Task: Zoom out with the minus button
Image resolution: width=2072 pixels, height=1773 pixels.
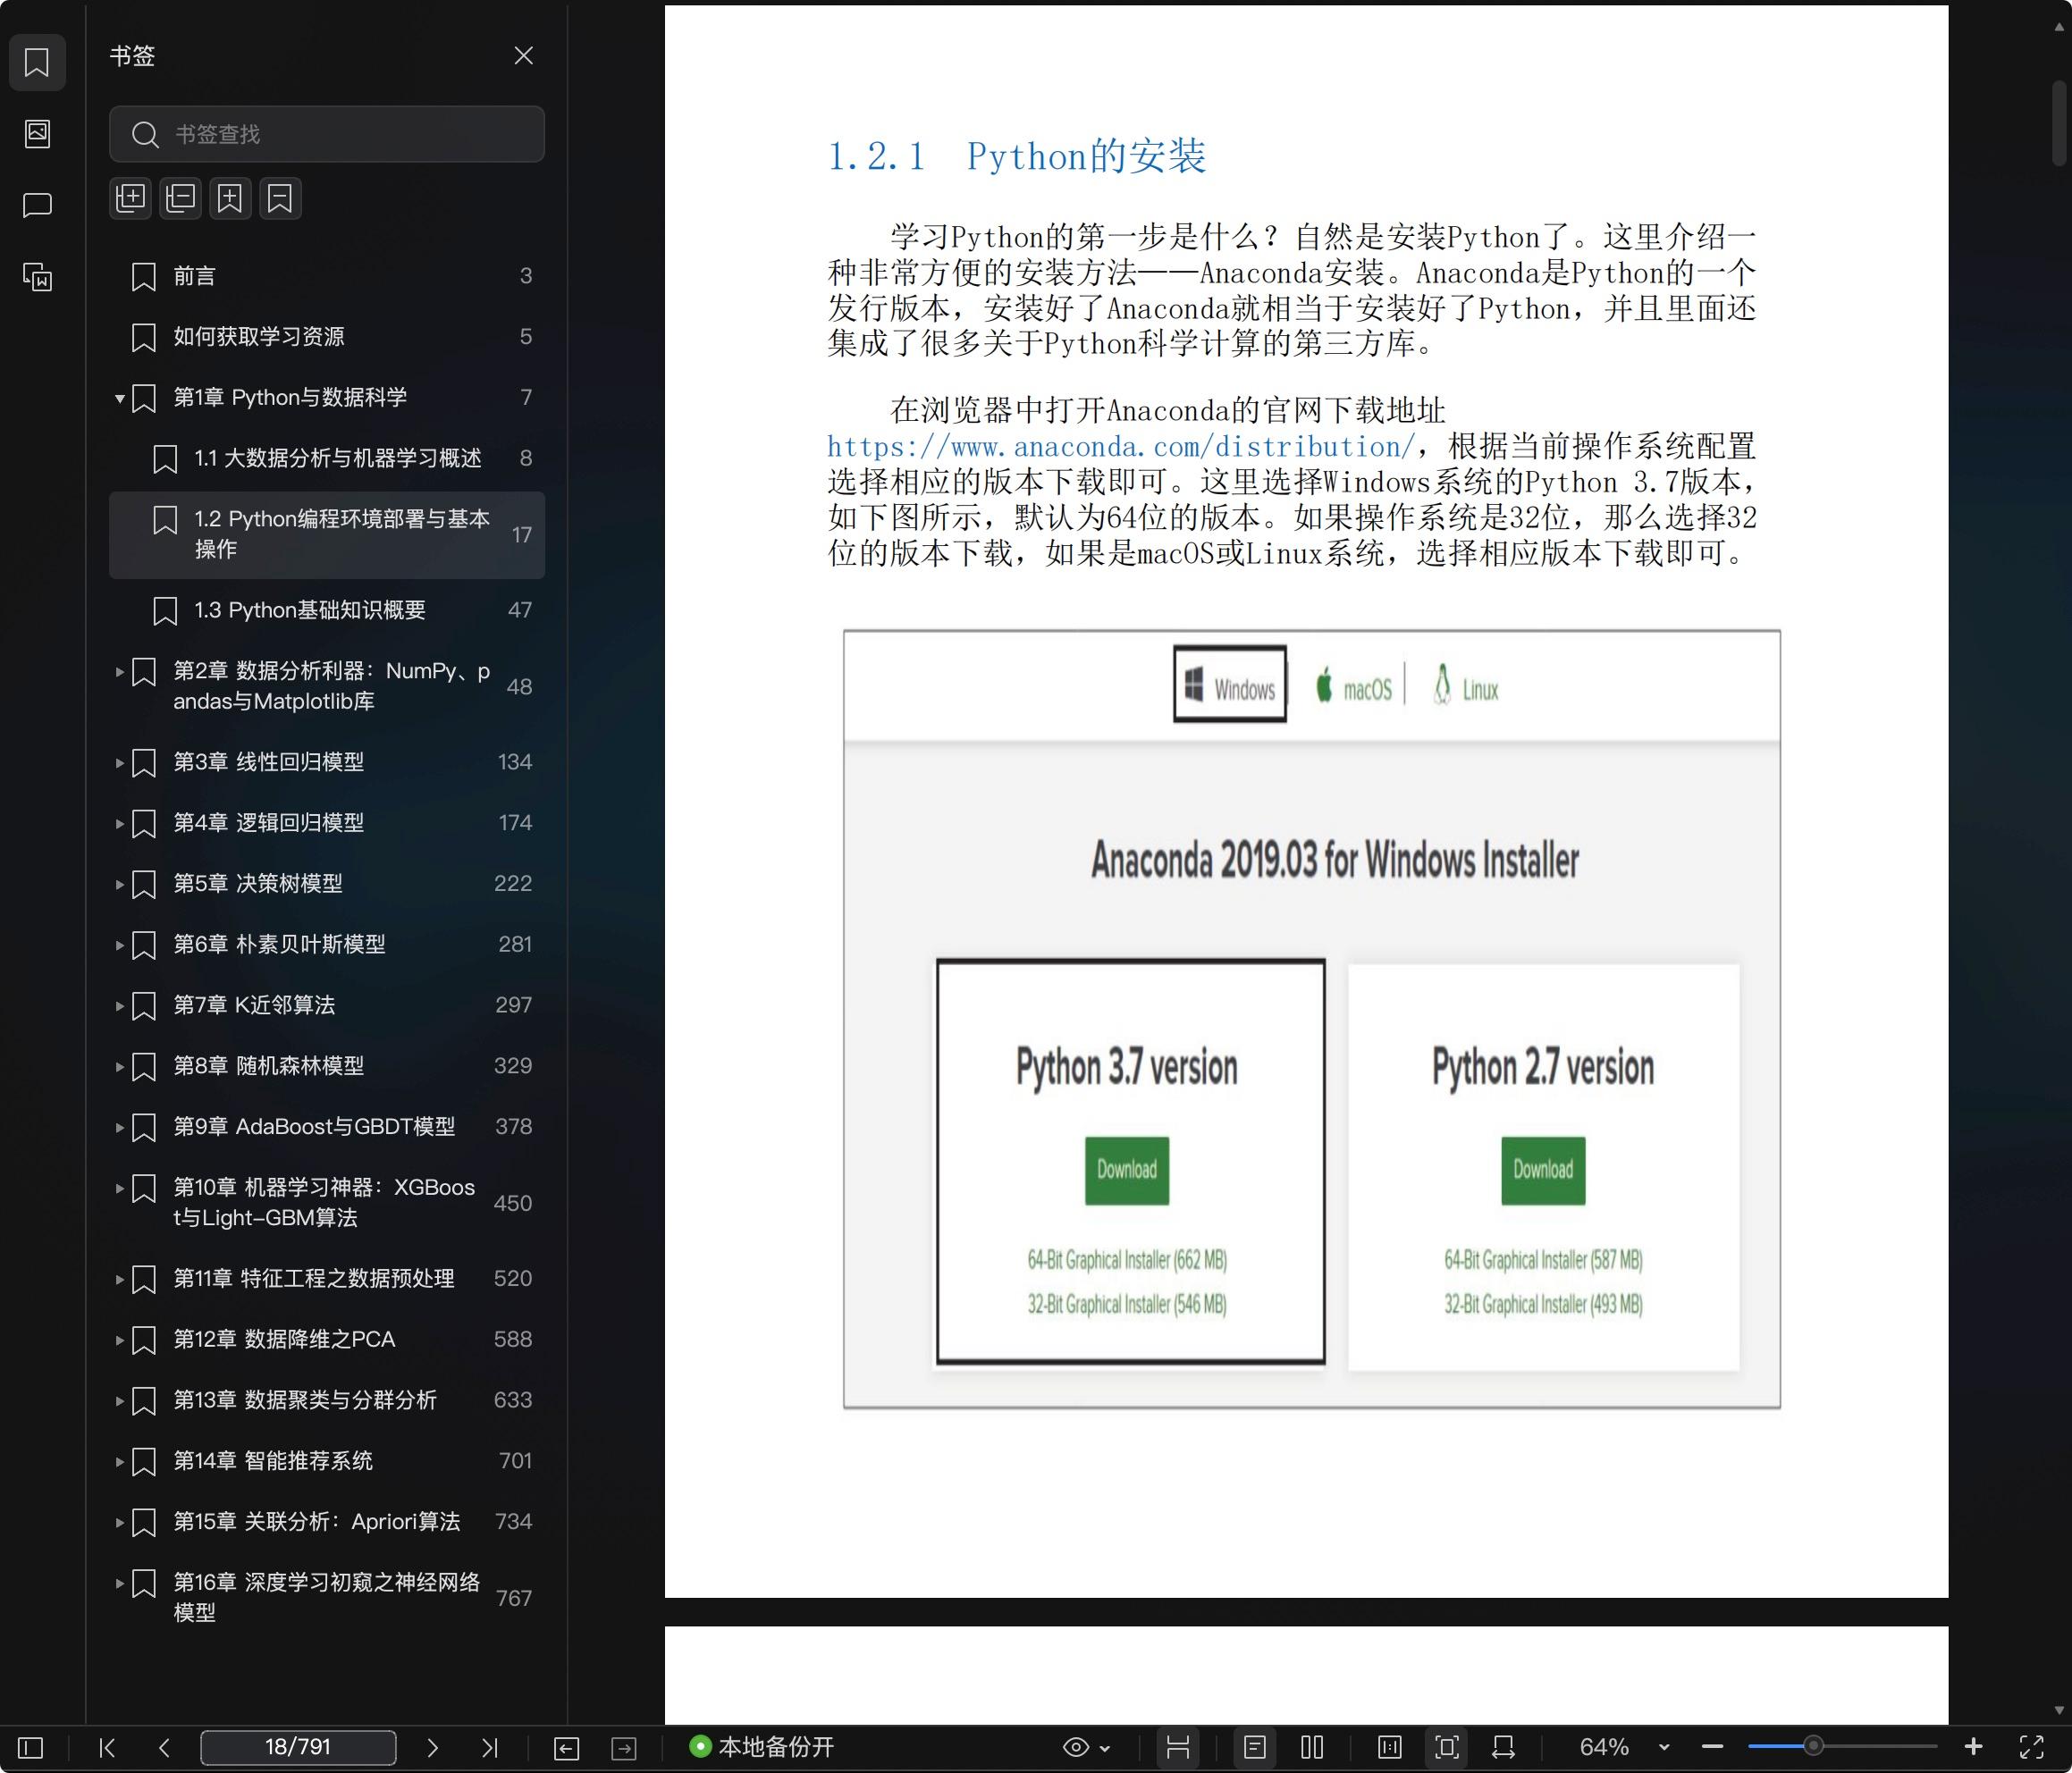Action: coord(1712,1747)
